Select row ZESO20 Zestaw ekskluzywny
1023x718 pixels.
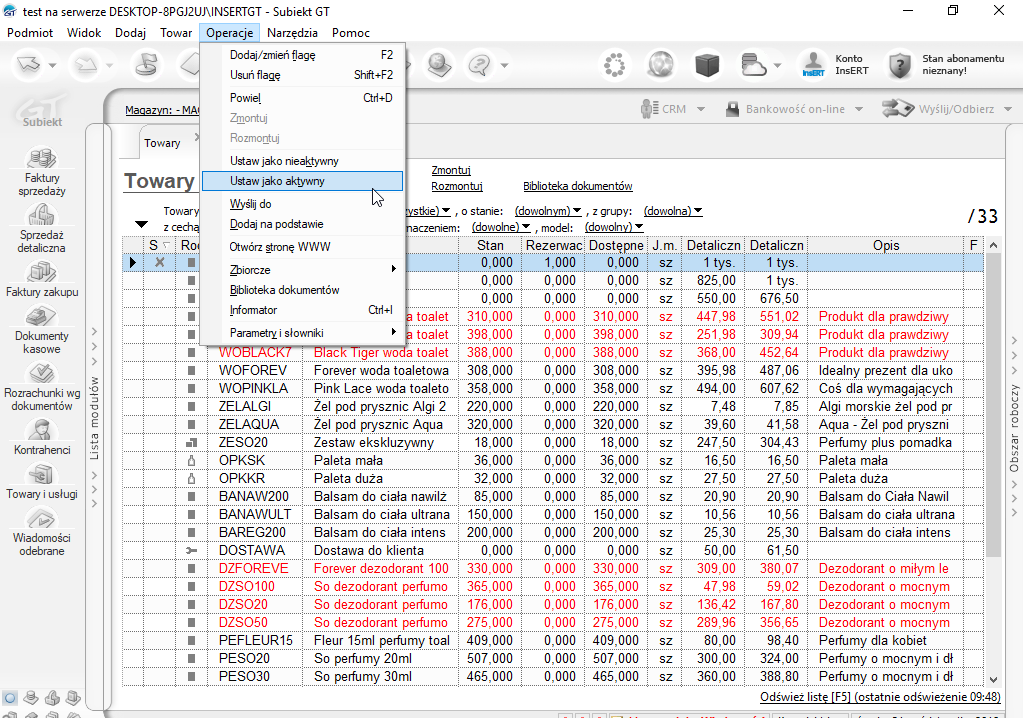click(553, 442)
